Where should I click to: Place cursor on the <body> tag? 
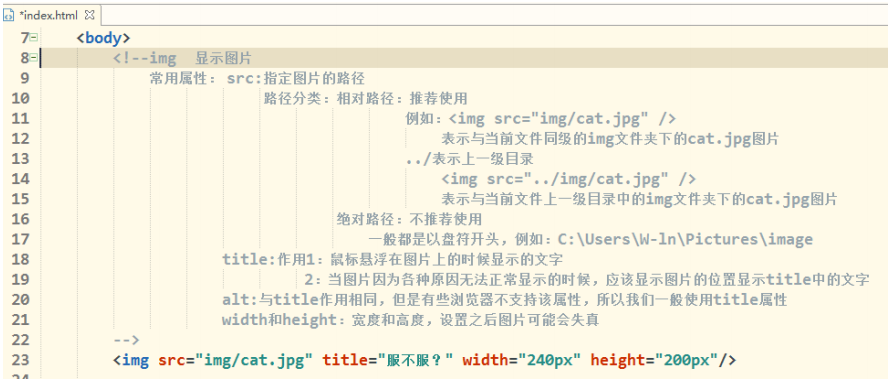point(103,38)
